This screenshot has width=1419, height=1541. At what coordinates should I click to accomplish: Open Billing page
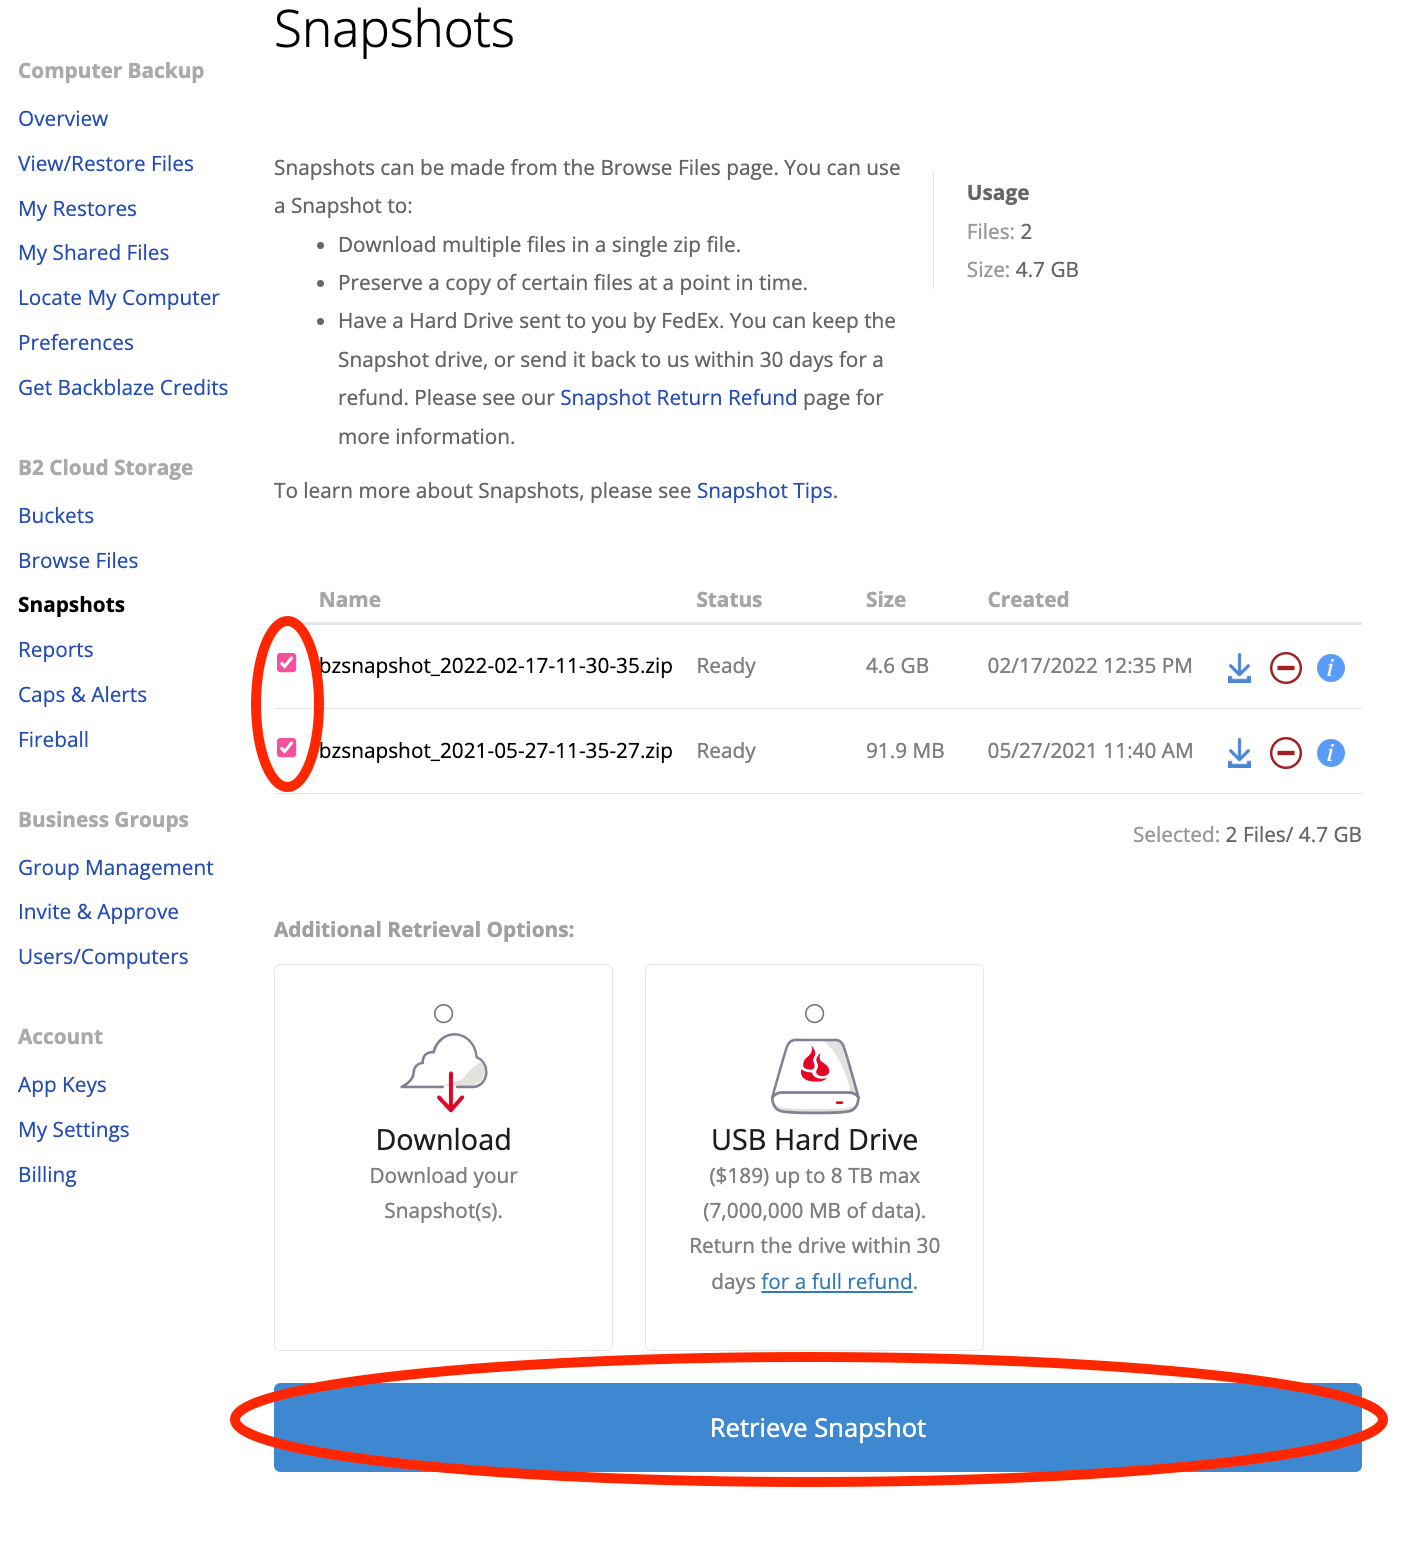47,1175
